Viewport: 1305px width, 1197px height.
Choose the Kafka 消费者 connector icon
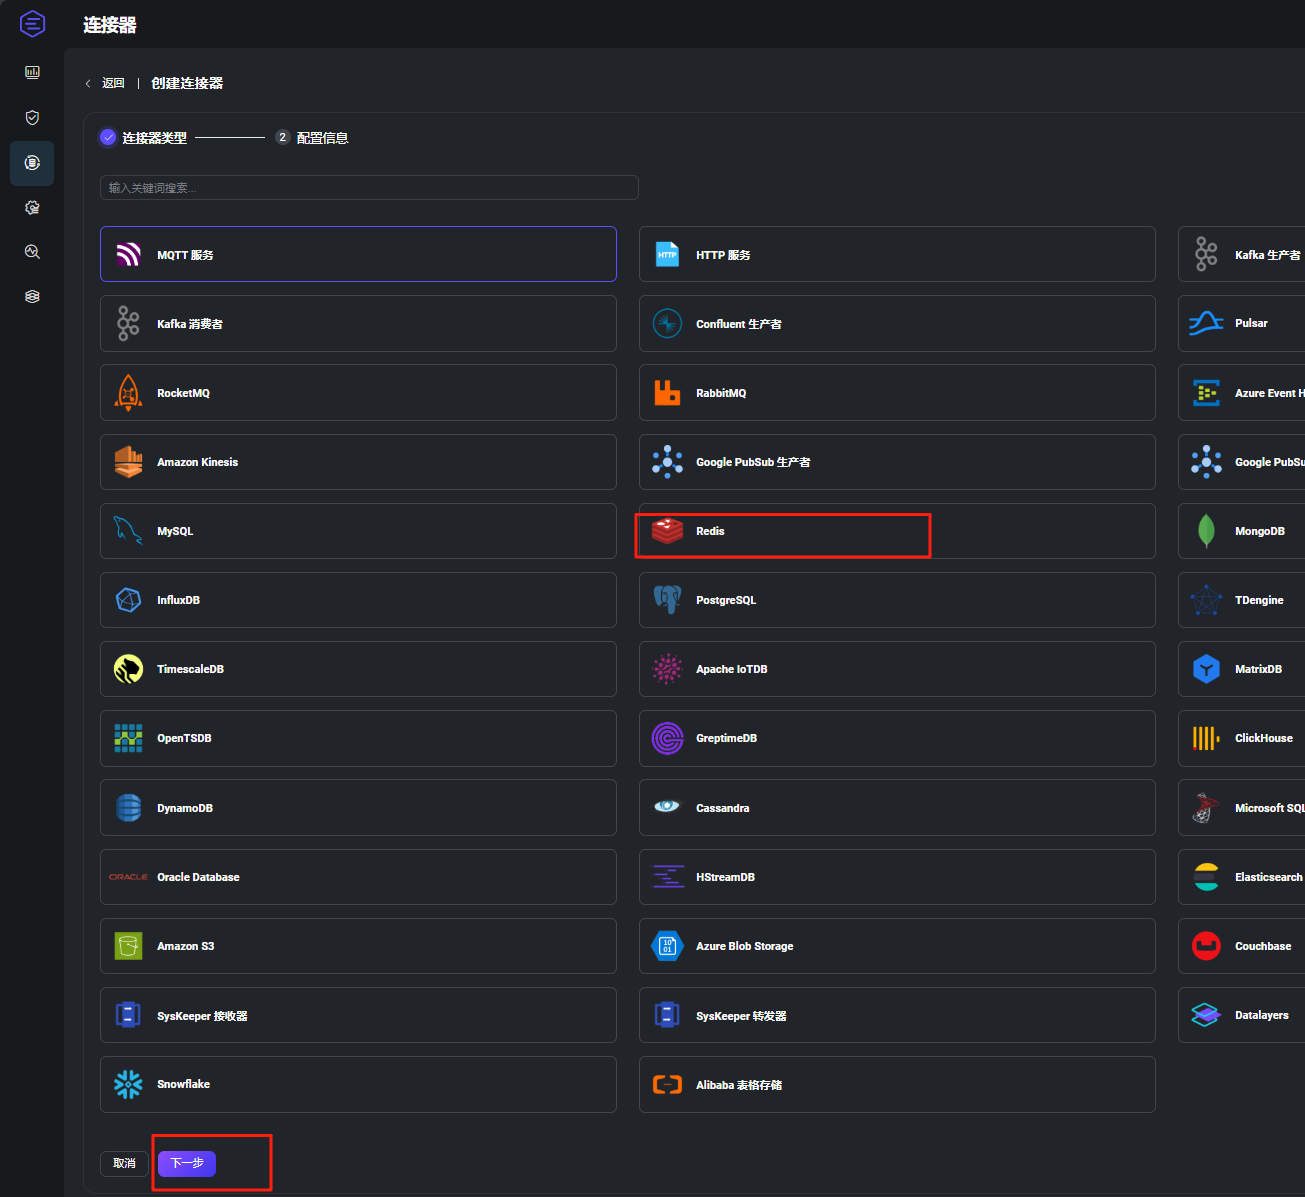coord(128,323)
